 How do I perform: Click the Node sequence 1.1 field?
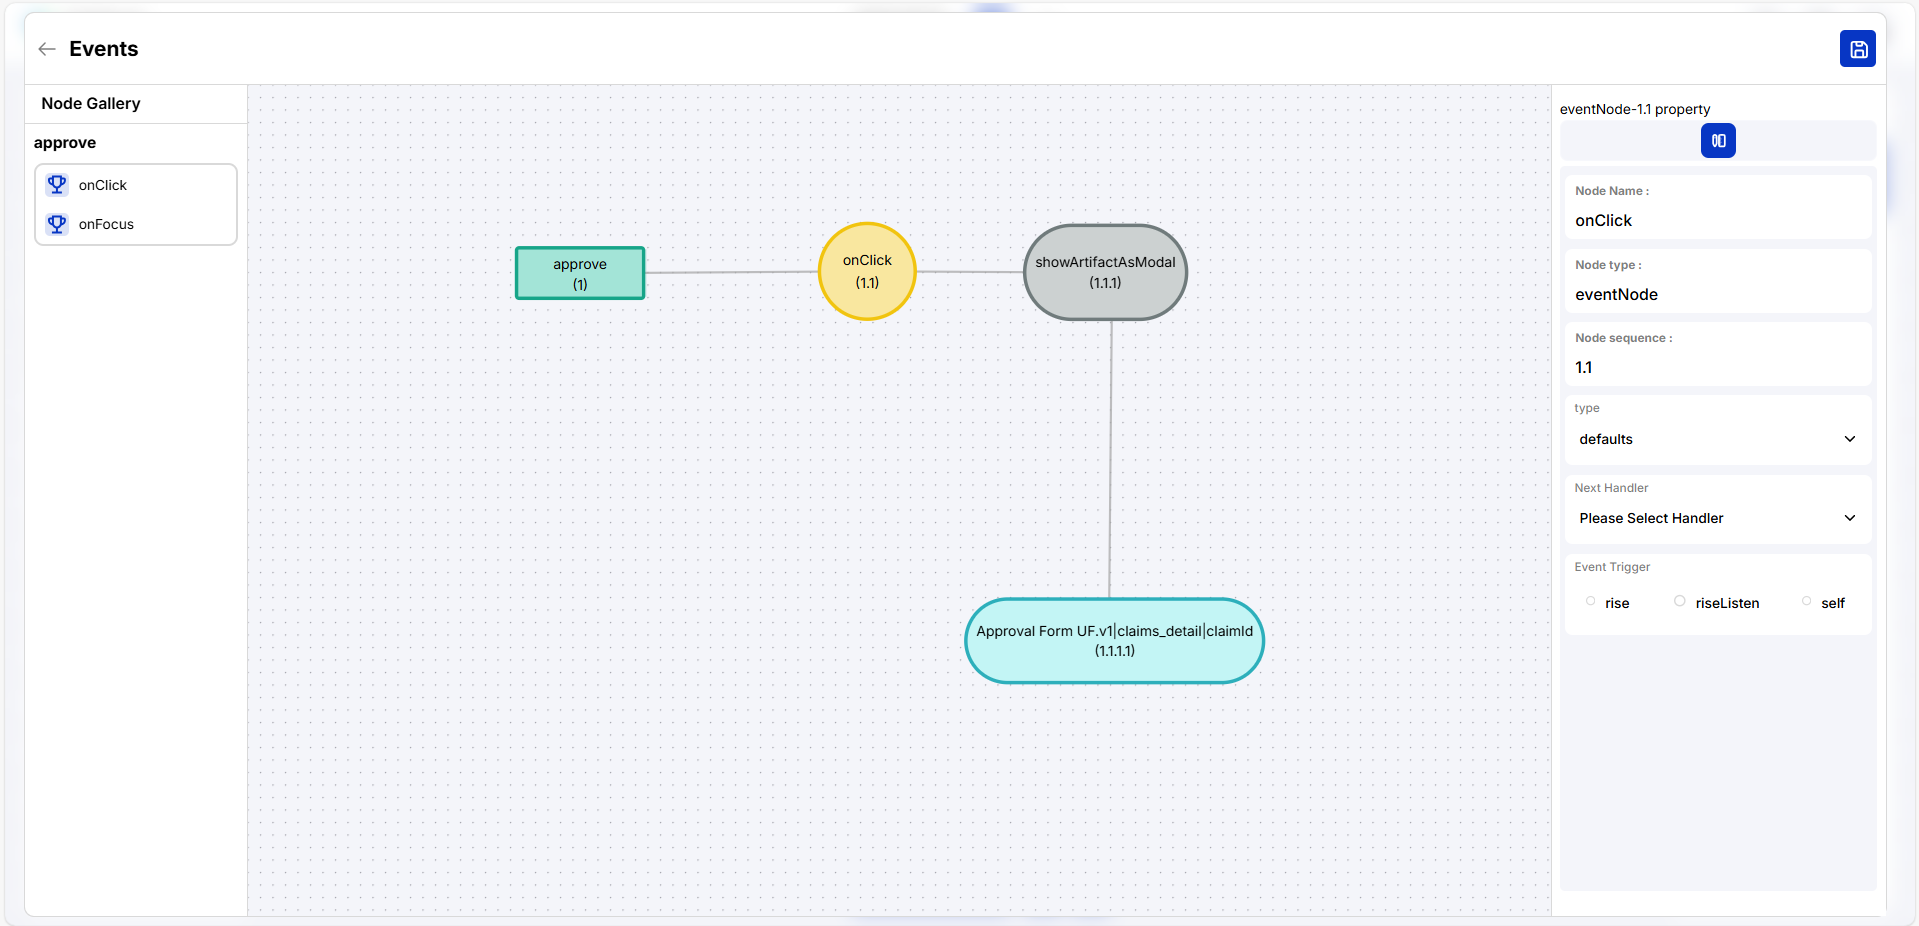click(x=1716, y=367)
